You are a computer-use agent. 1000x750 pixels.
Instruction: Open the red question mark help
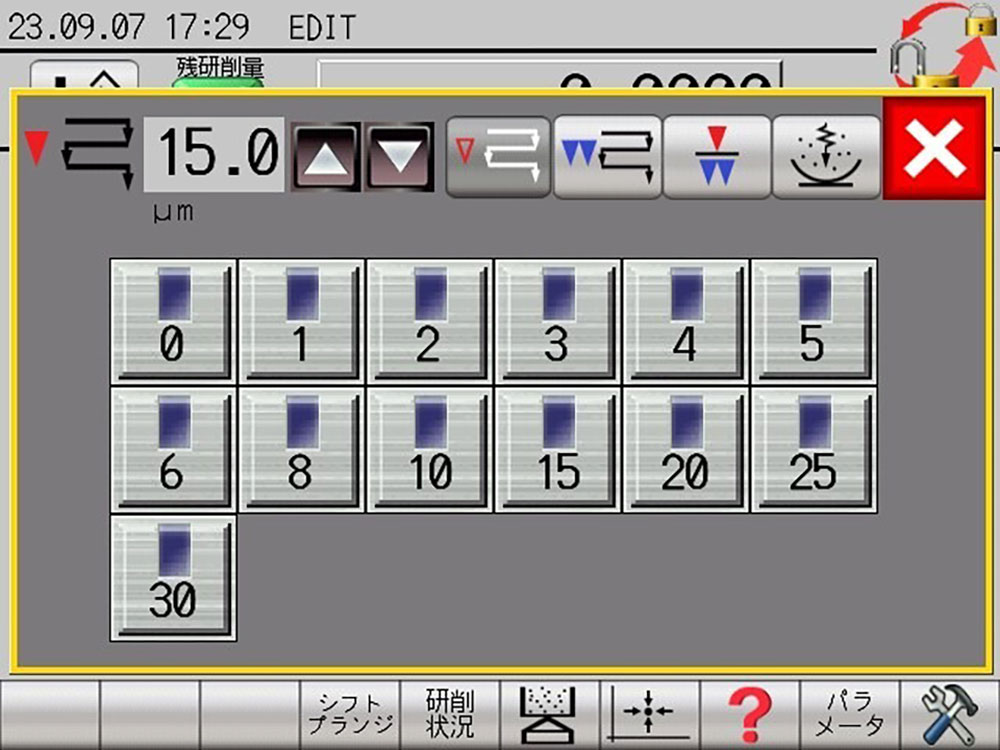pyautogui.click(x=749, y=715)
